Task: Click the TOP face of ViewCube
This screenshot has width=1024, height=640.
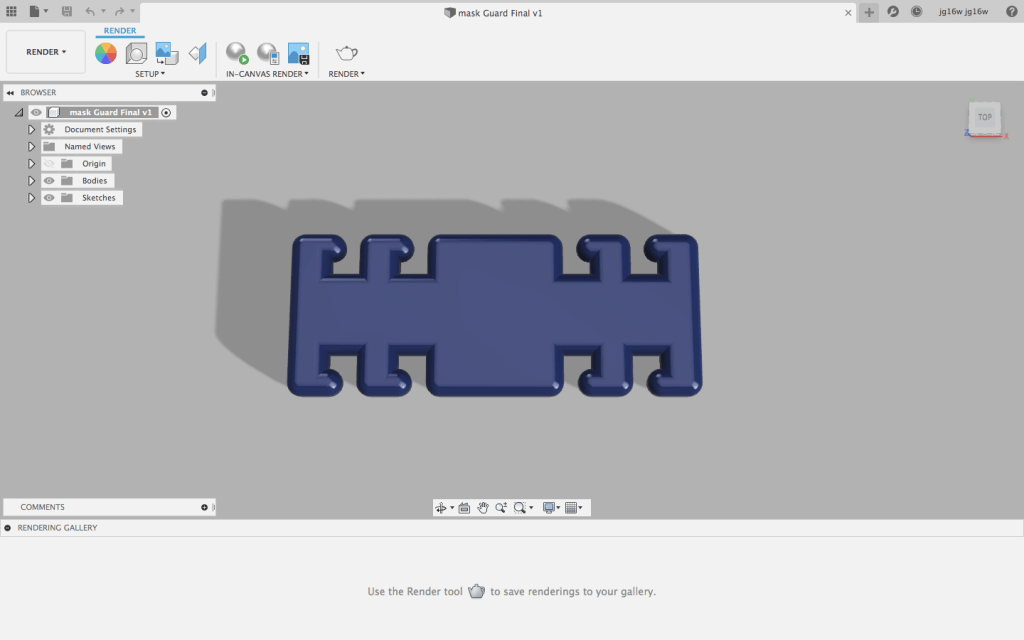Action: coord(984,117)
